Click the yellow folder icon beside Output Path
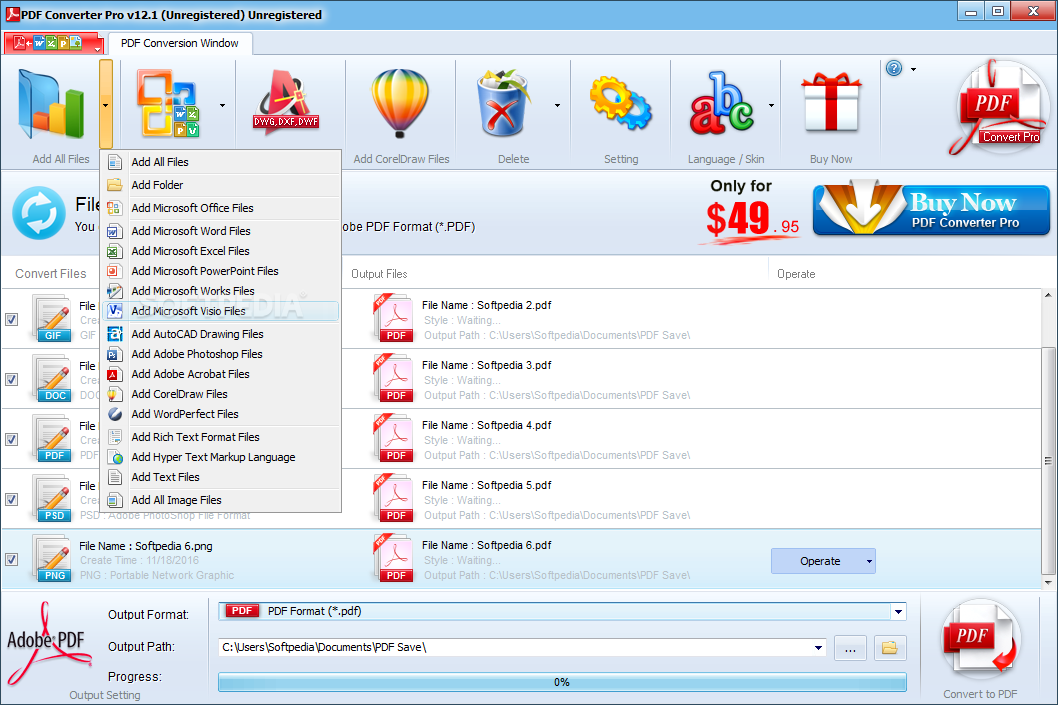This screenshot has height=705, width=1058. tap(890, 648)
